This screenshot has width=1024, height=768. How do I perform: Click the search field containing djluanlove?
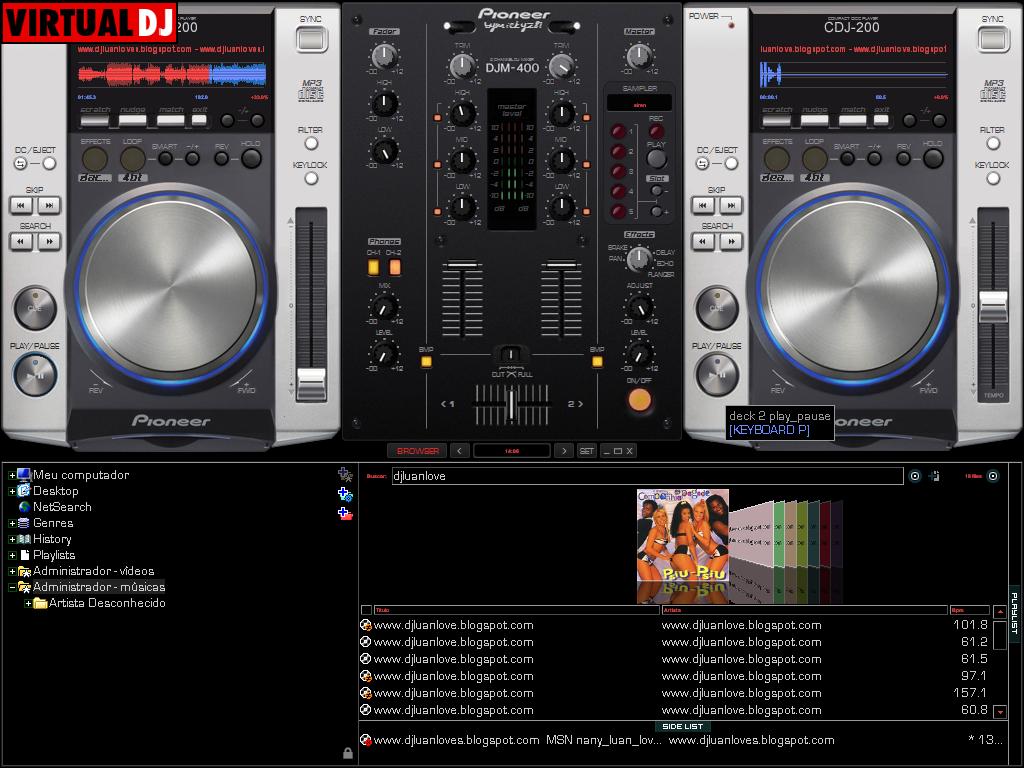click(647, 476)
